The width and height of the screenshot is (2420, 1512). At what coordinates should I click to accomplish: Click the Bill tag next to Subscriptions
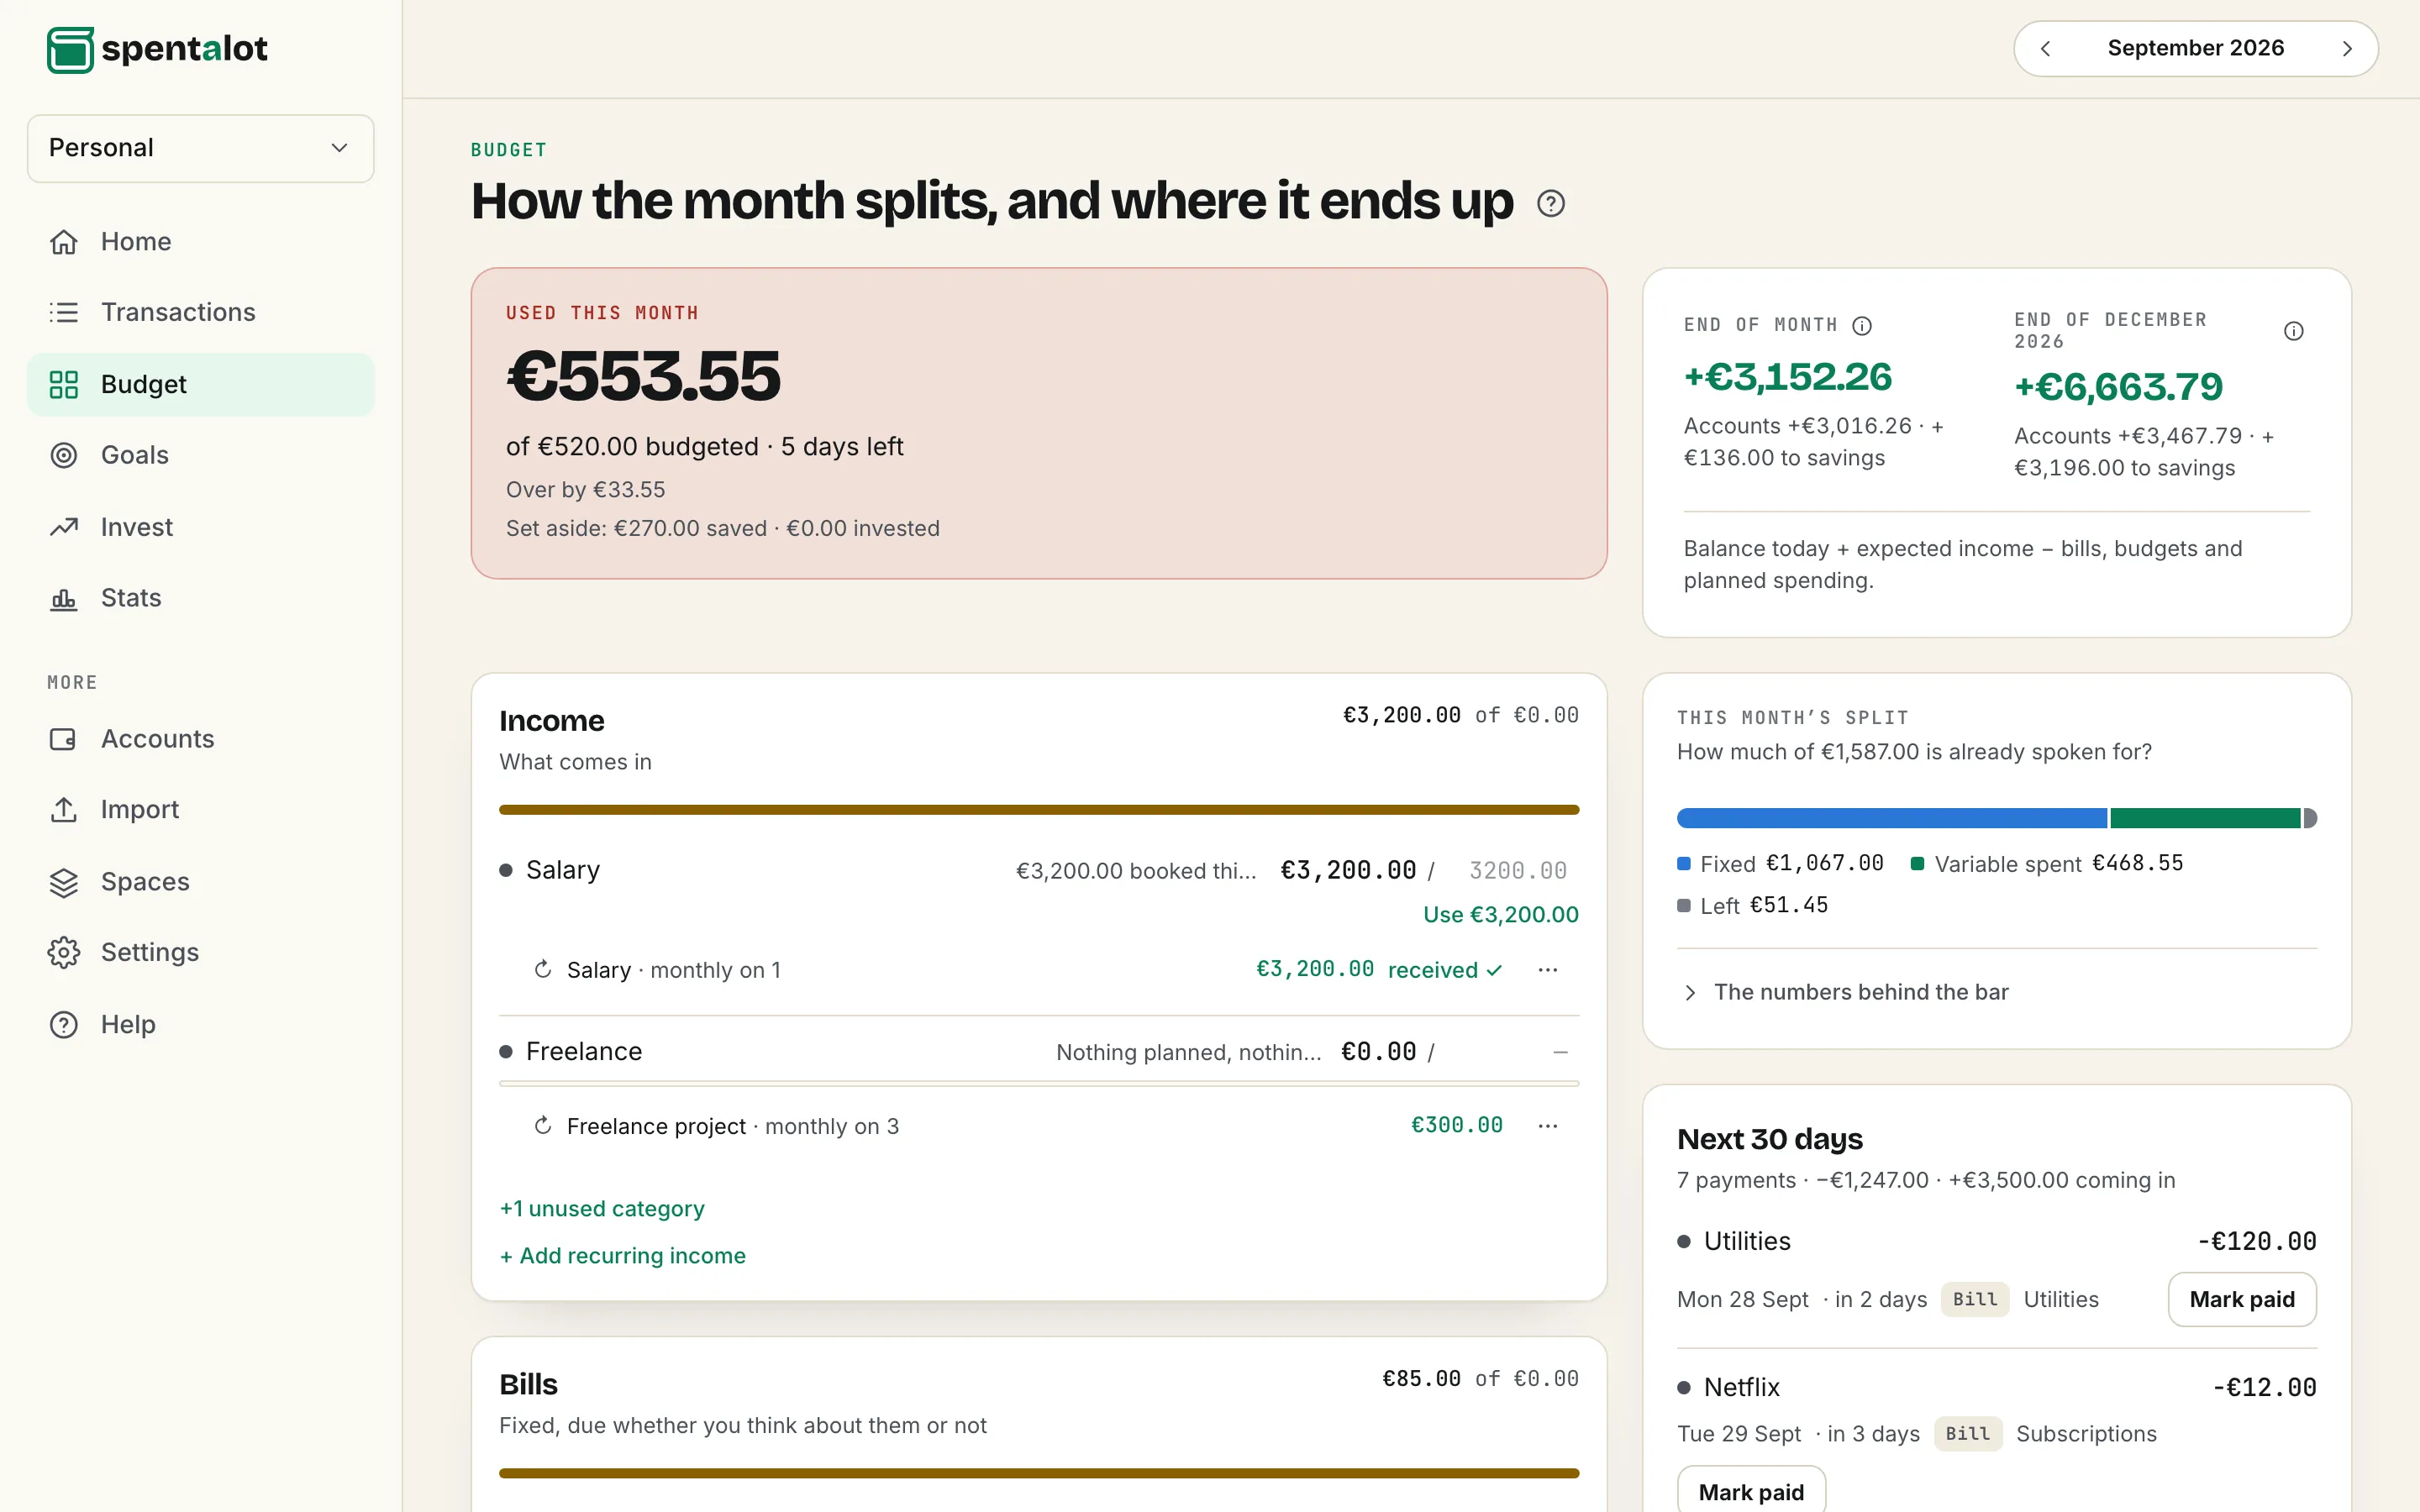click(x=1968, y=1434)
